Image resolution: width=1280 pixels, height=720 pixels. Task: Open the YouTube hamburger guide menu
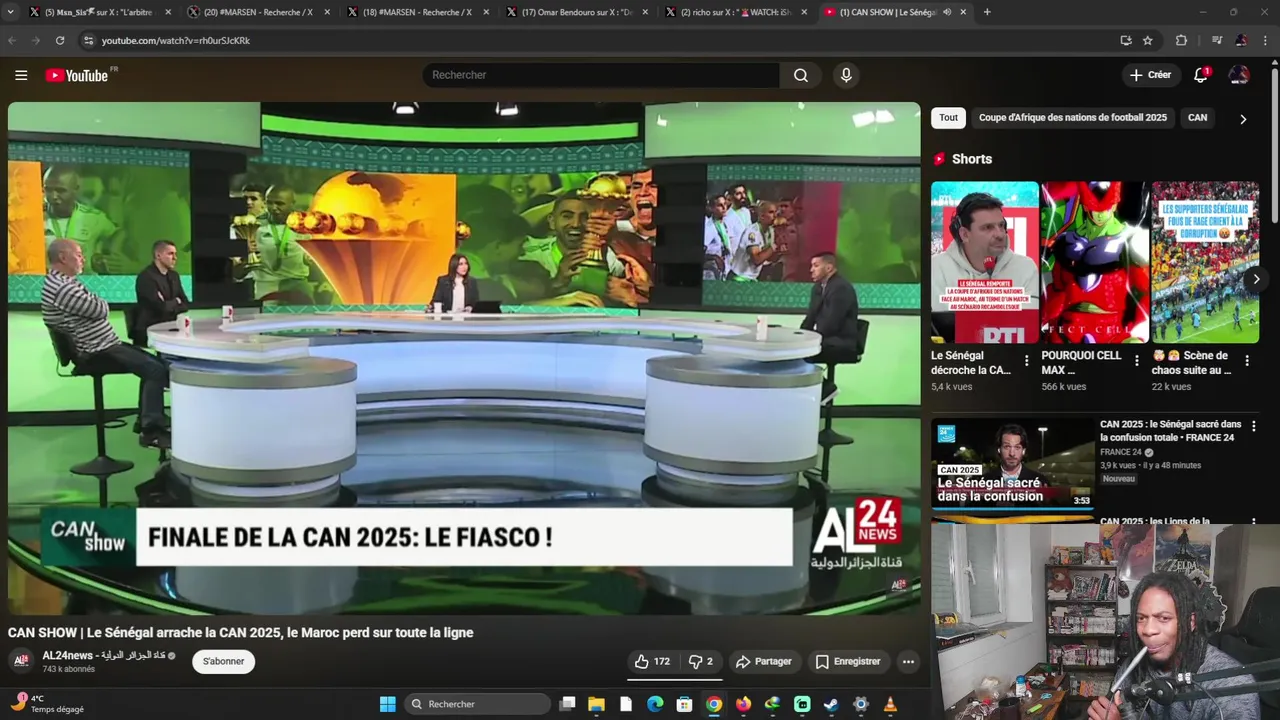(x=21, y=75)
